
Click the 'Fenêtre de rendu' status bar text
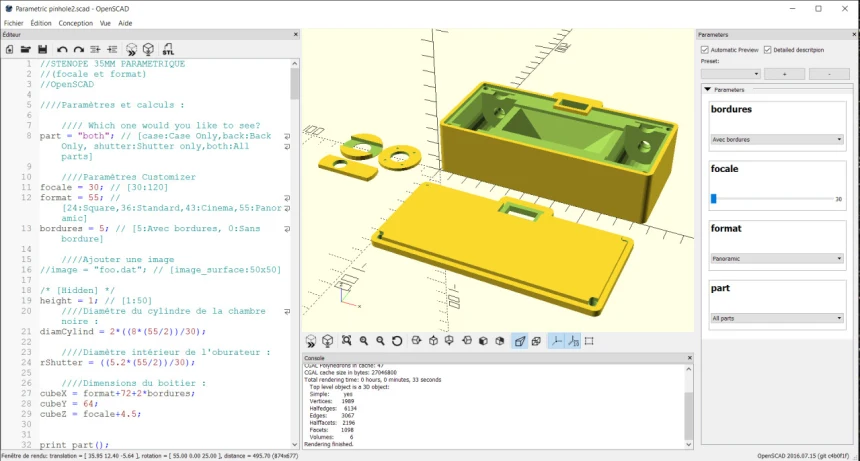(x=149, y=456)
